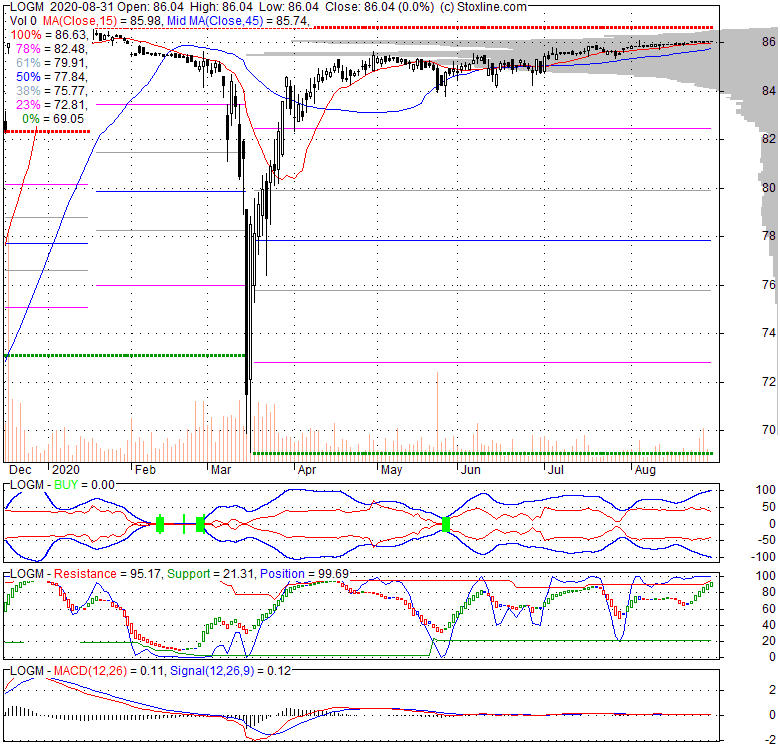Click the 'Low: 86.04' value

289,6
